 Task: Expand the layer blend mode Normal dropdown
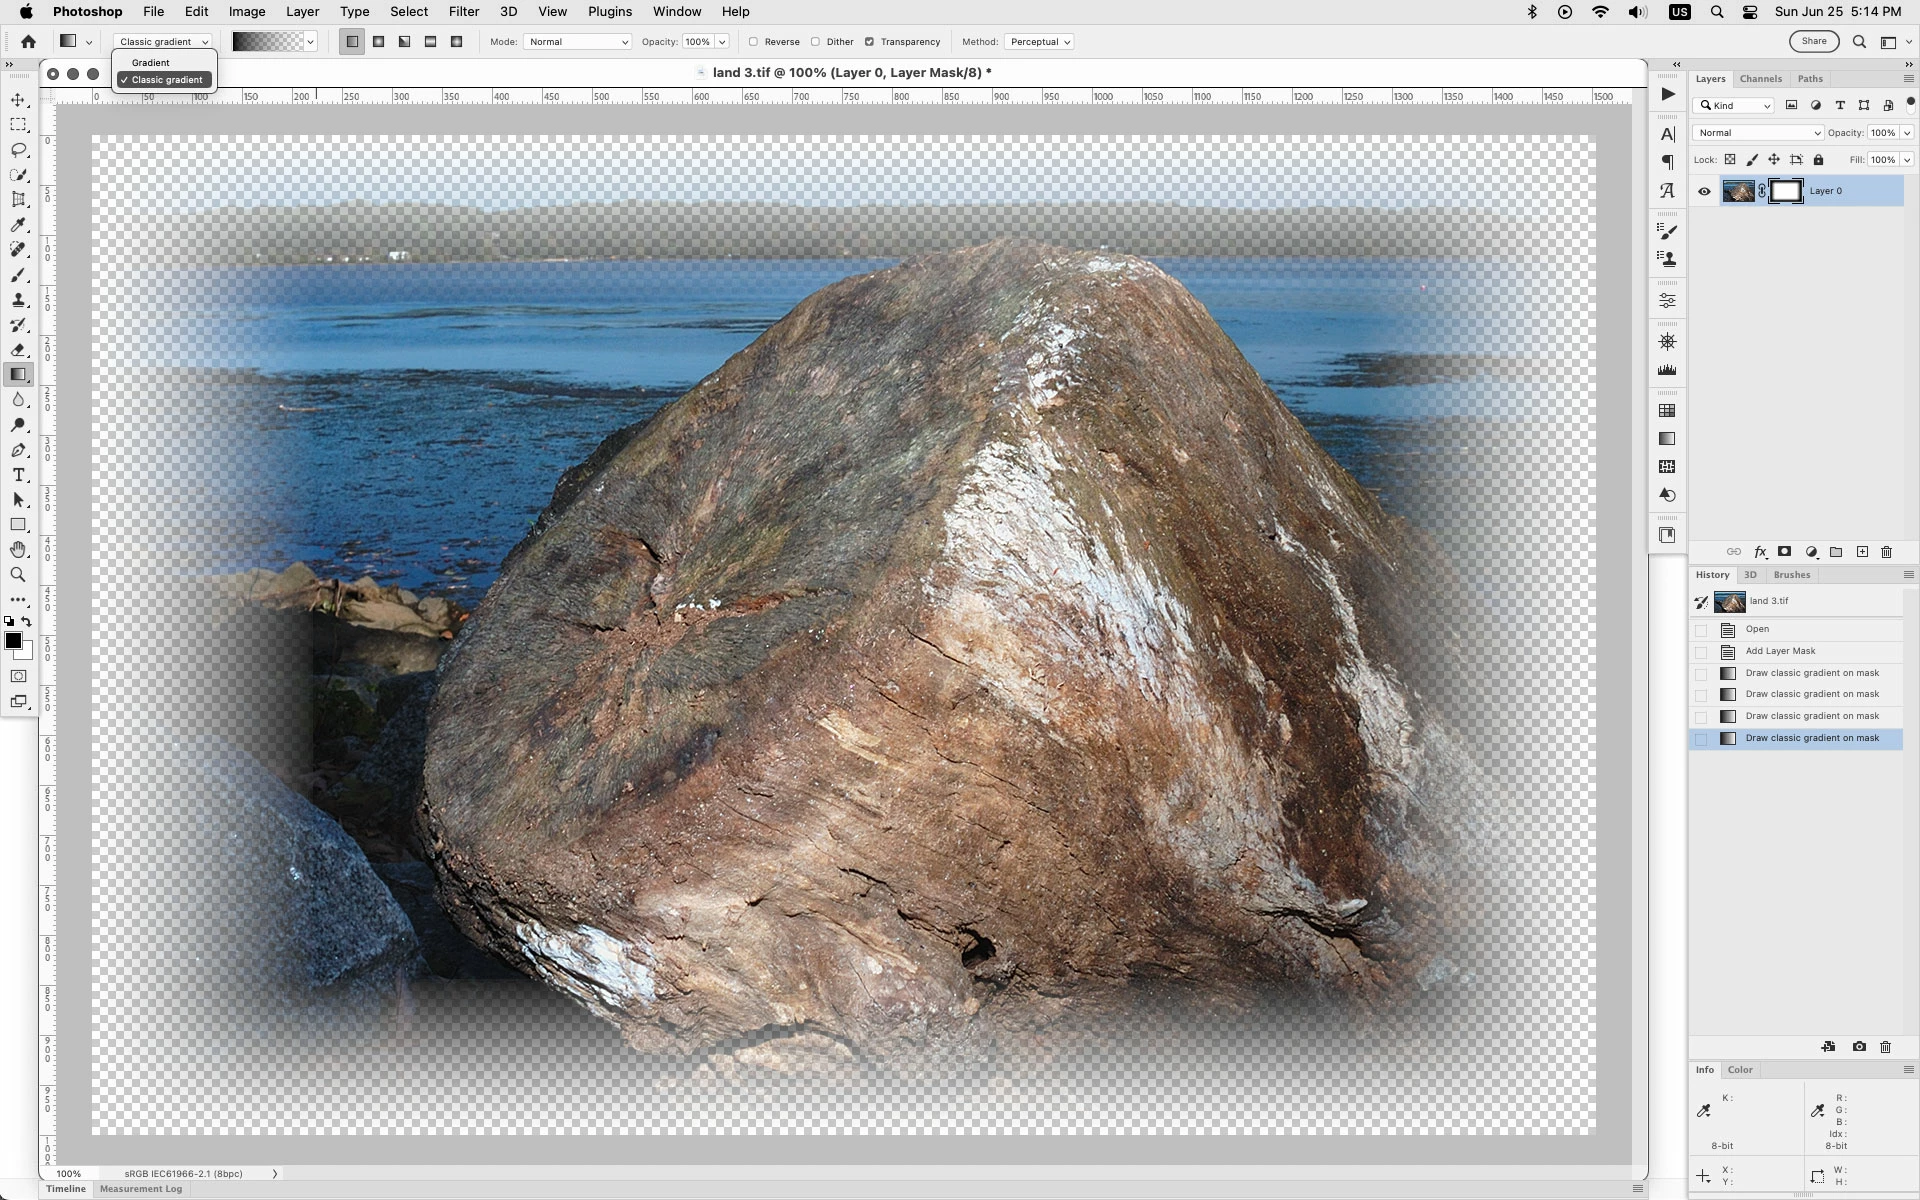point(1757,133)
